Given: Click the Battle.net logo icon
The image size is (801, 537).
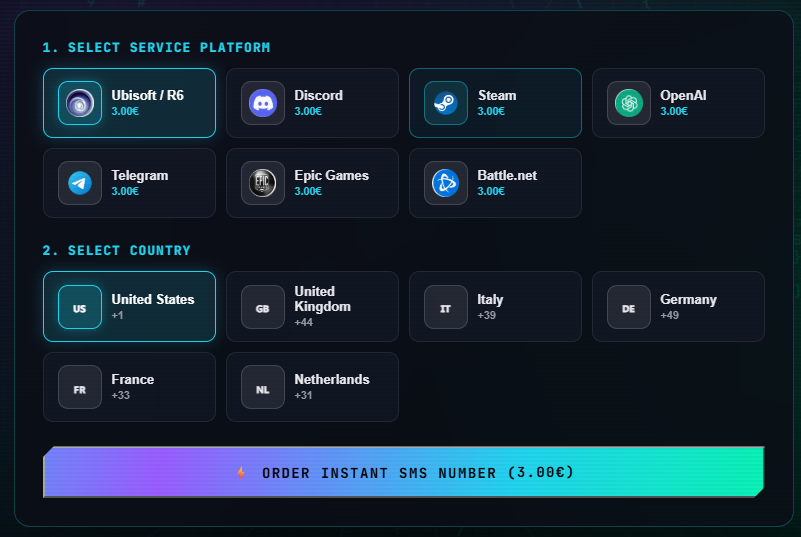Looking at the screenshot, I should pyautogui.click(x=445, y=183).
